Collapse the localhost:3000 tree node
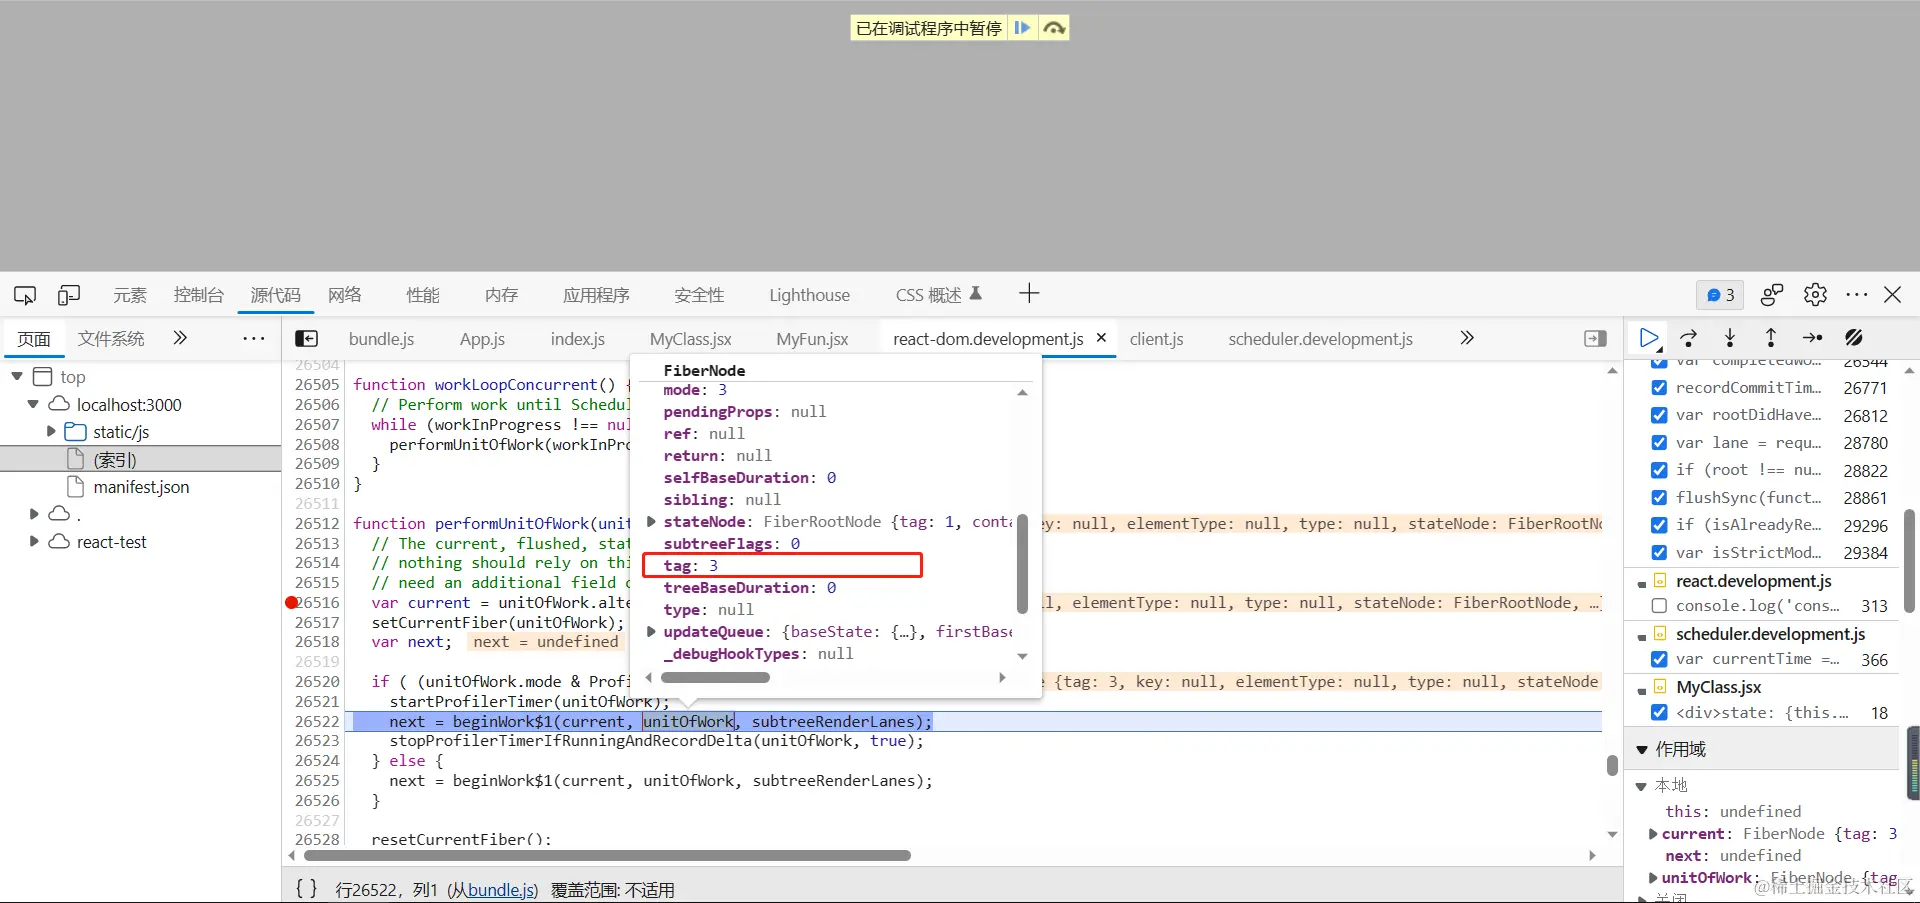Screen dimensions: 1920x903 click(x=33, y=405)
